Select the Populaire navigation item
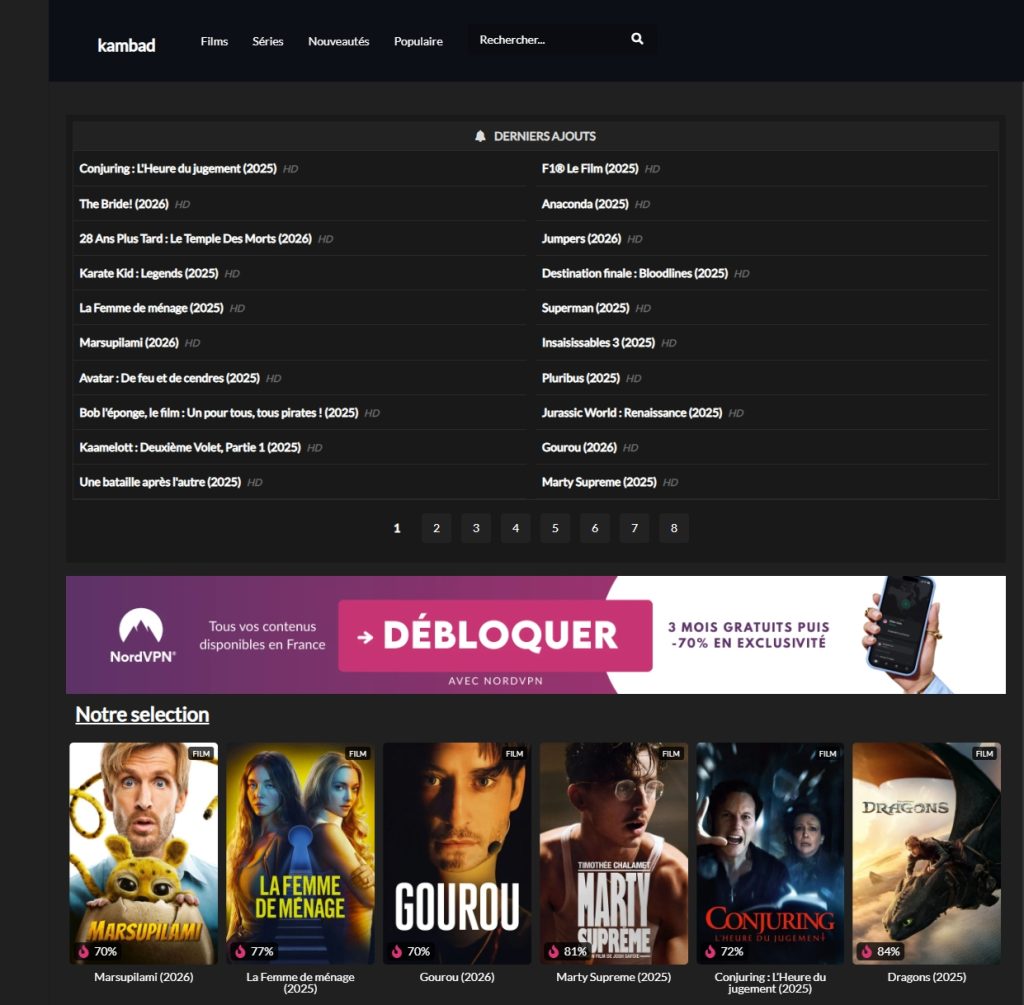The width and height of the screenshot is (1024, 1005). tap(418, 41)
